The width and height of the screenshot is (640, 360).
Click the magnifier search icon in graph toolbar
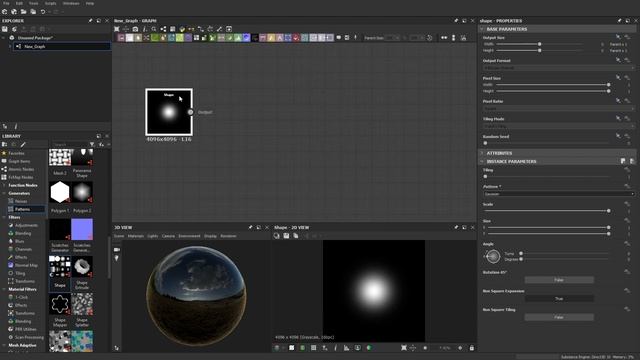154,29
